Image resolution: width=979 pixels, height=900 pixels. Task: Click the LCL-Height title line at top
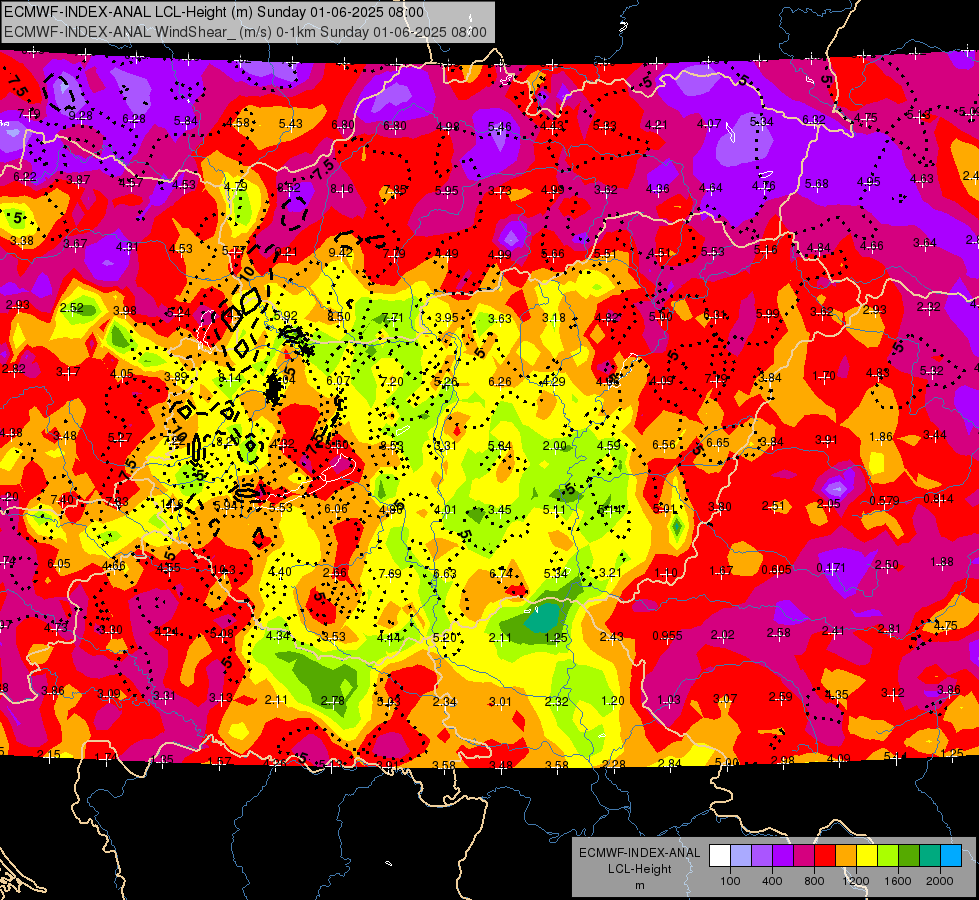(x=214, y=12)
